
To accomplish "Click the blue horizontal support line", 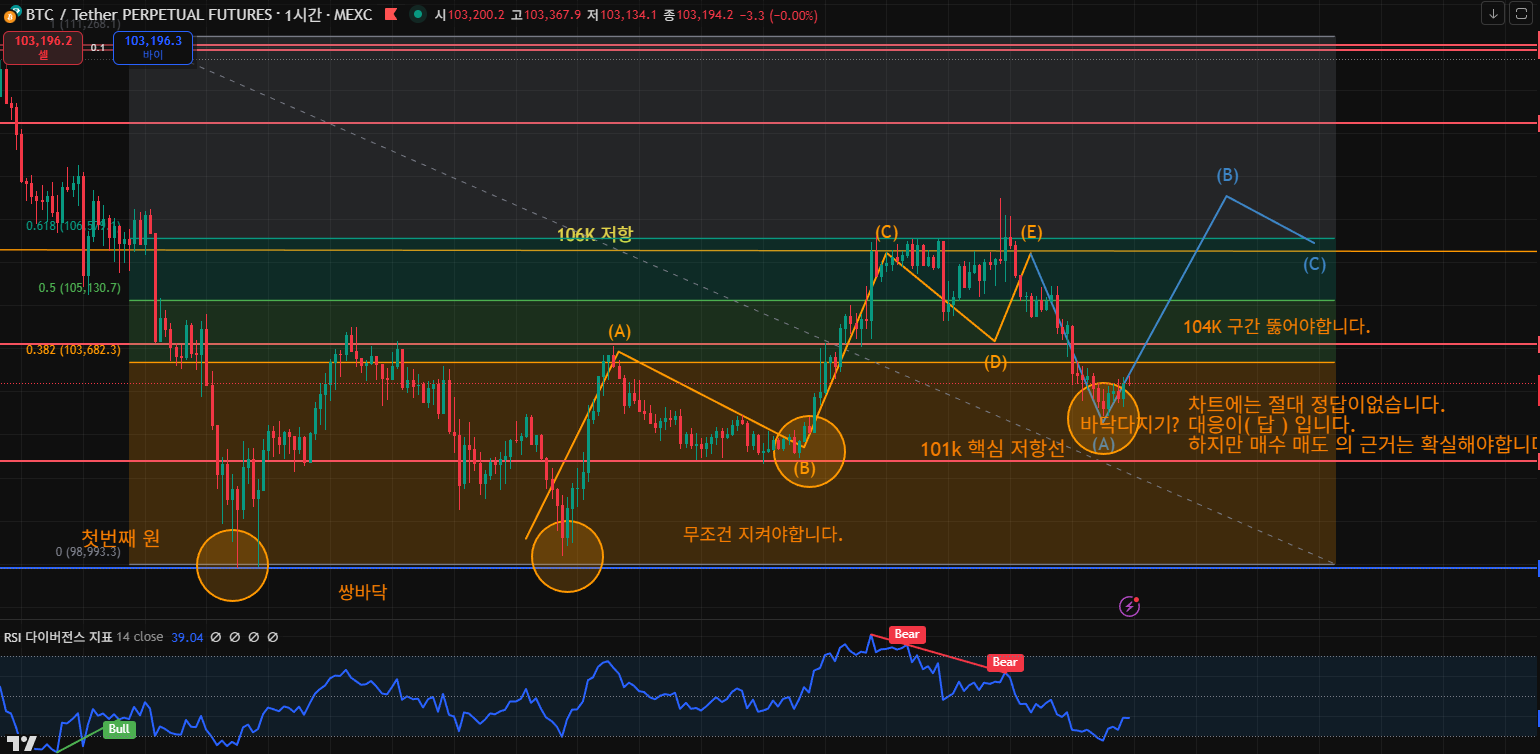I will coord(700,568).
